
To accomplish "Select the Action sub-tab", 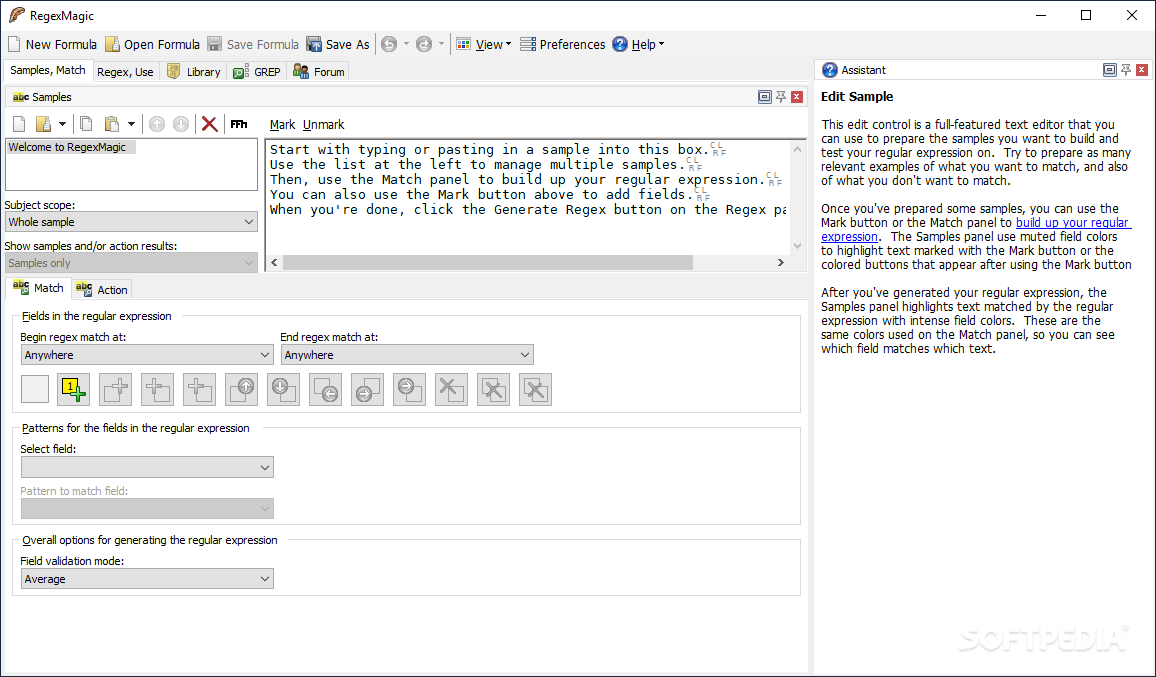I will [x=102, y=290].
